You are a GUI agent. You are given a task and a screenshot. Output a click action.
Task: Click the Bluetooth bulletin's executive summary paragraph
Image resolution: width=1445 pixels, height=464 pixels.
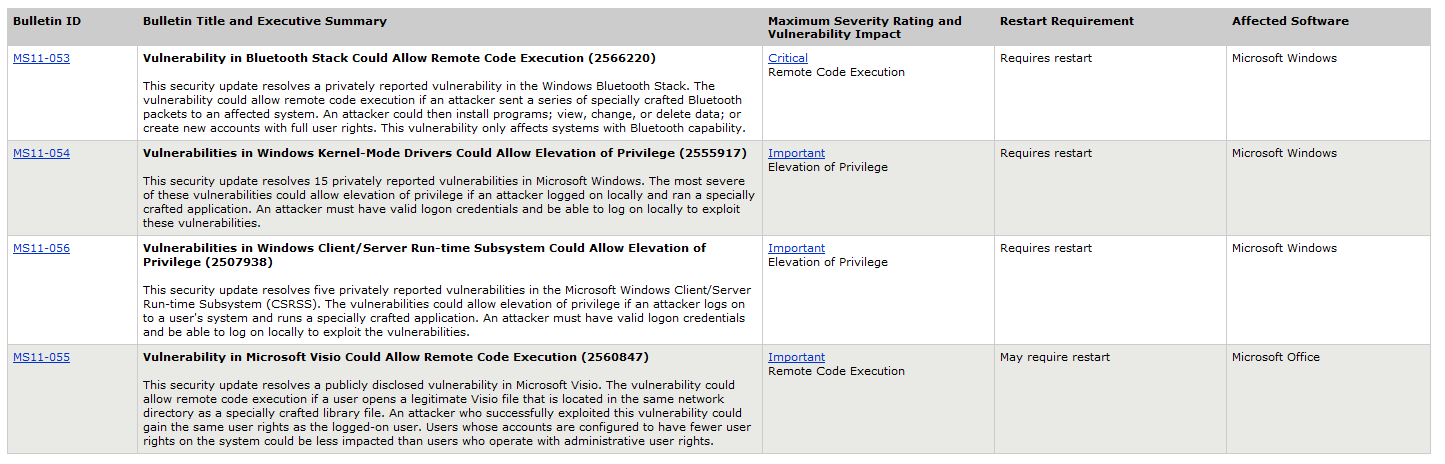[444, 107]
